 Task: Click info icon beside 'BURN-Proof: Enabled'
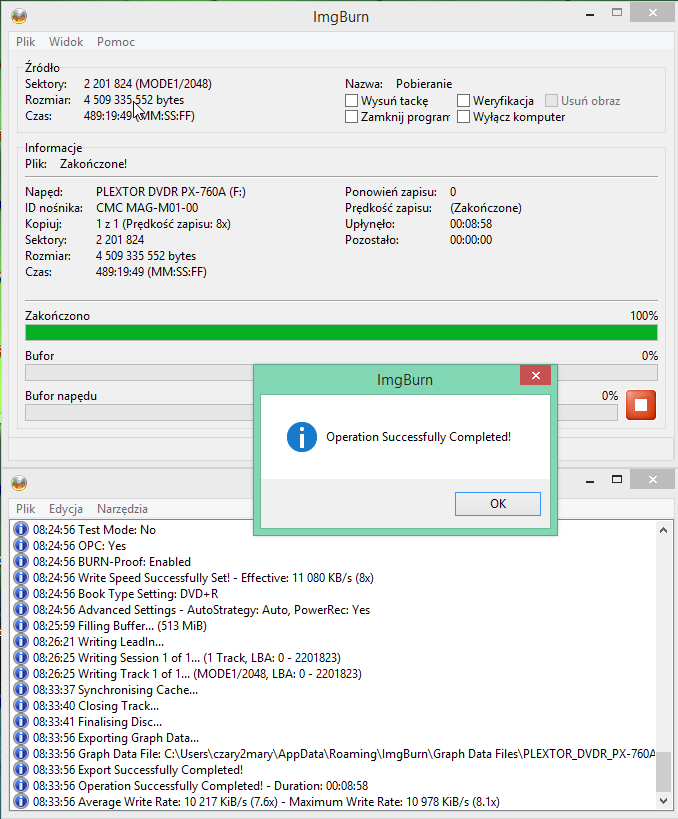(21, 561)
